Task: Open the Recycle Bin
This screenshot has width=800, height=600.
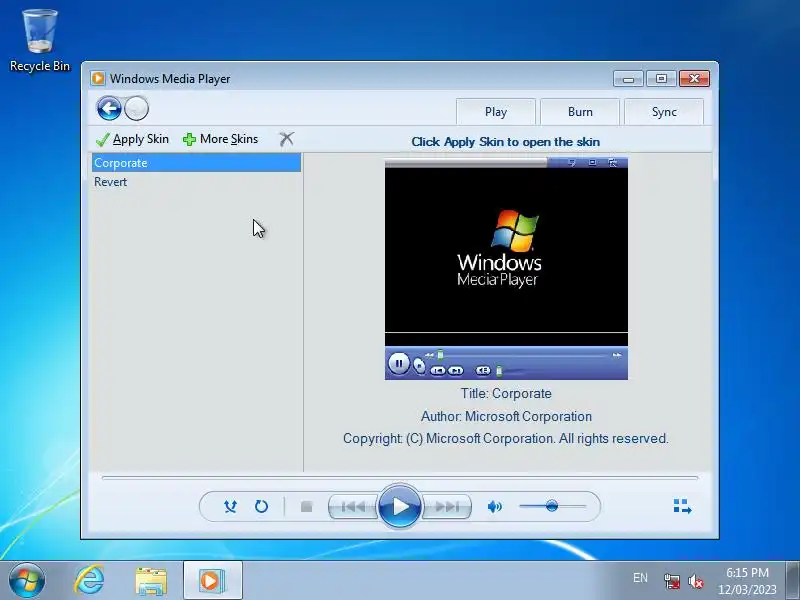Action: pyautogui.click(x=40, y=41)
